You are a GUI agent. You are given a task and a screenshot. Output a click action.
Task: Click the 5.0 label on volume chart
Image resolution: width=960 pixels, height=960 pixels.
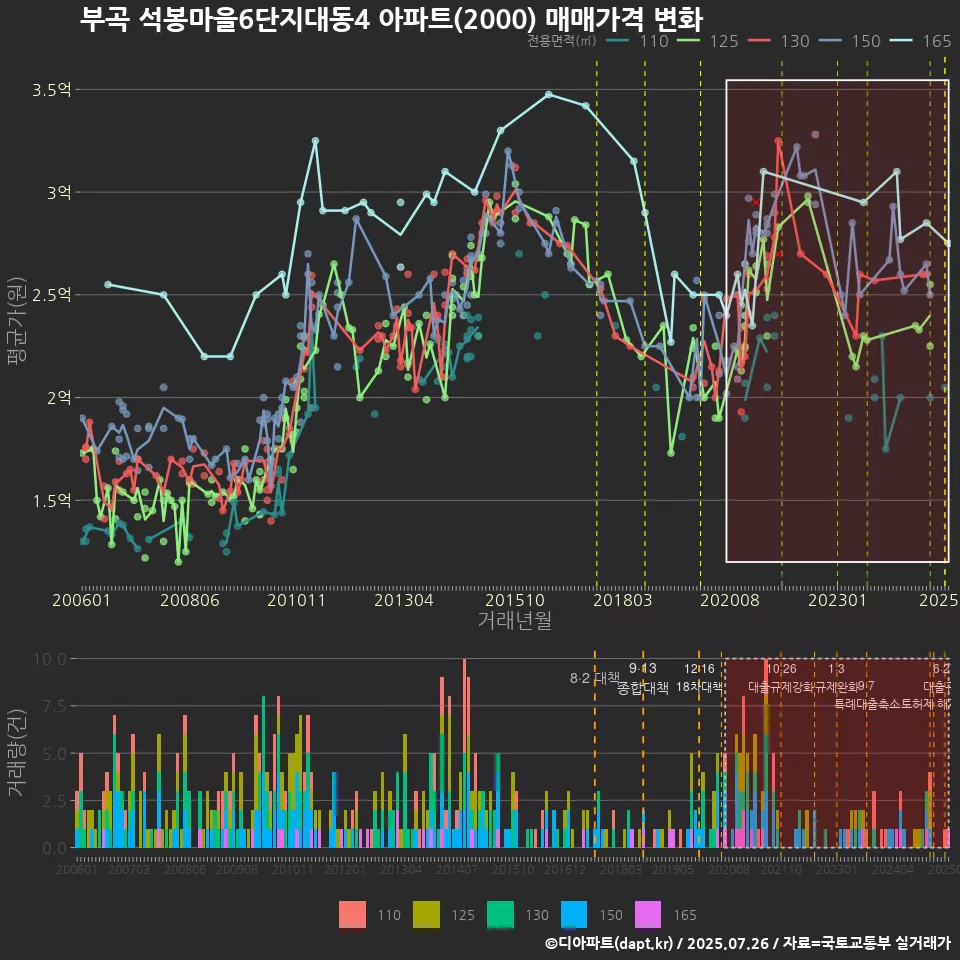click(54, 754)
